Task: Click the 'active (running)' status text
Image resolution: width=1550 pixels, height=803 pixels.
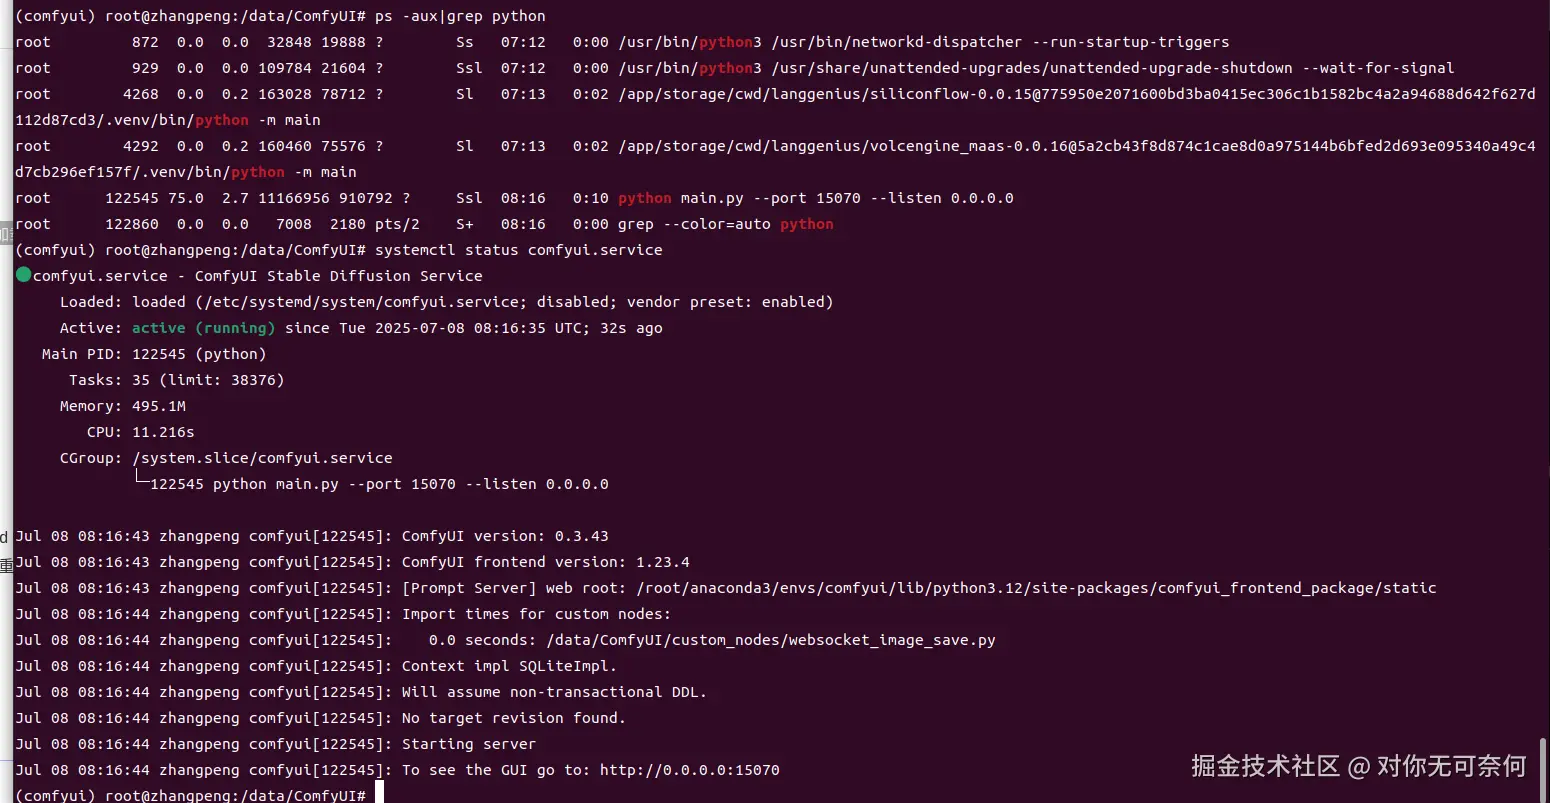Action: click(203, 328)
